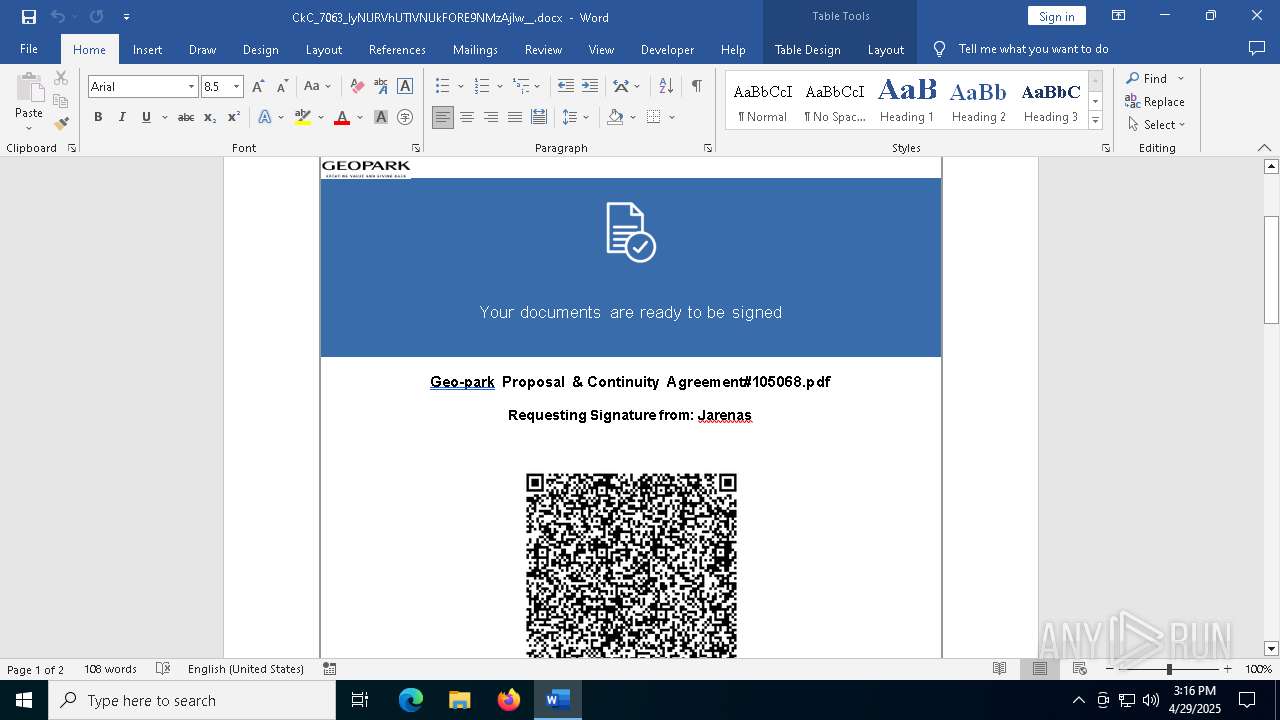Viewport: 1280px width, 720px height.
Task: Toggle distributed text alignment
Action: [539, 117]
